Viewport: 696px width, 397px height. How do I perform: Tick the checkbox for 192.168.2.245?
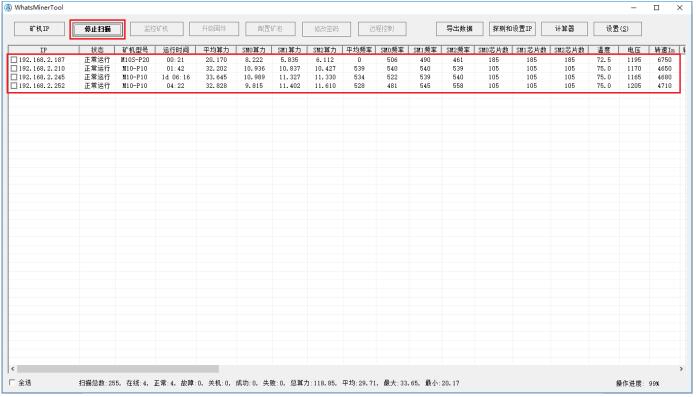pos(14,77)
